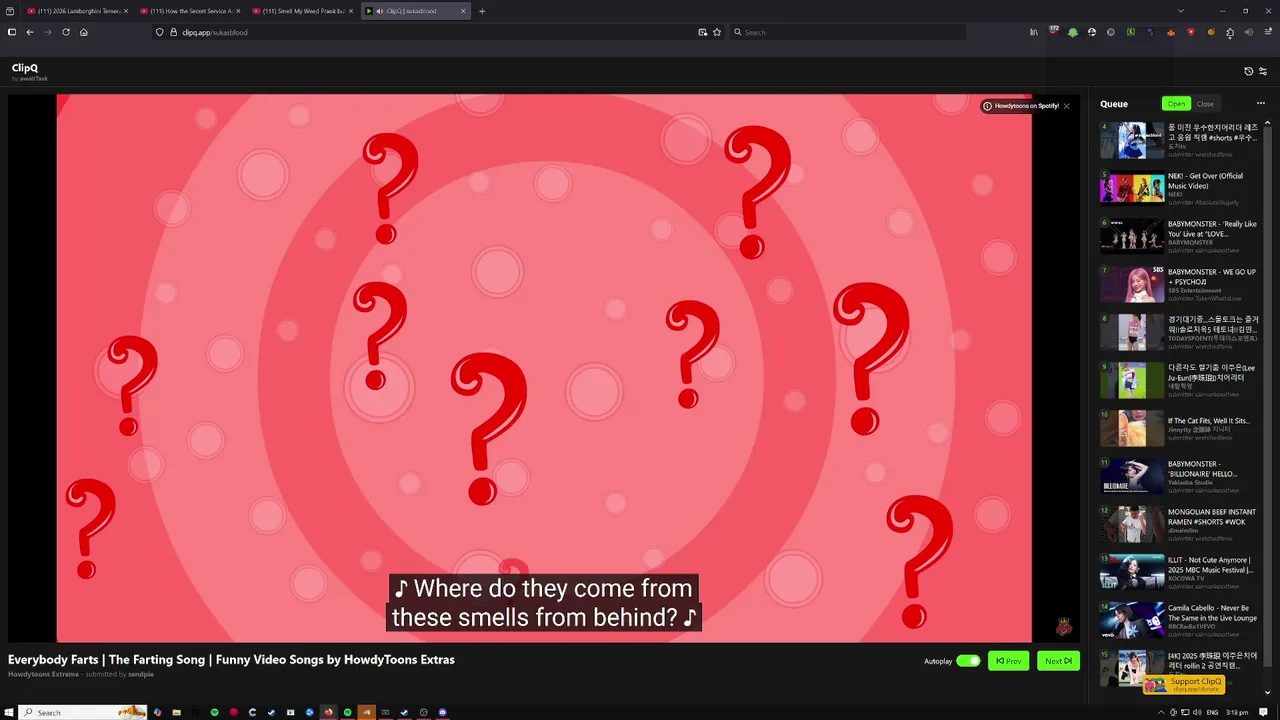Open the browser extensions puzzle icon
This screenshot has width=1280, height=720.
(x=1230, y=32)
